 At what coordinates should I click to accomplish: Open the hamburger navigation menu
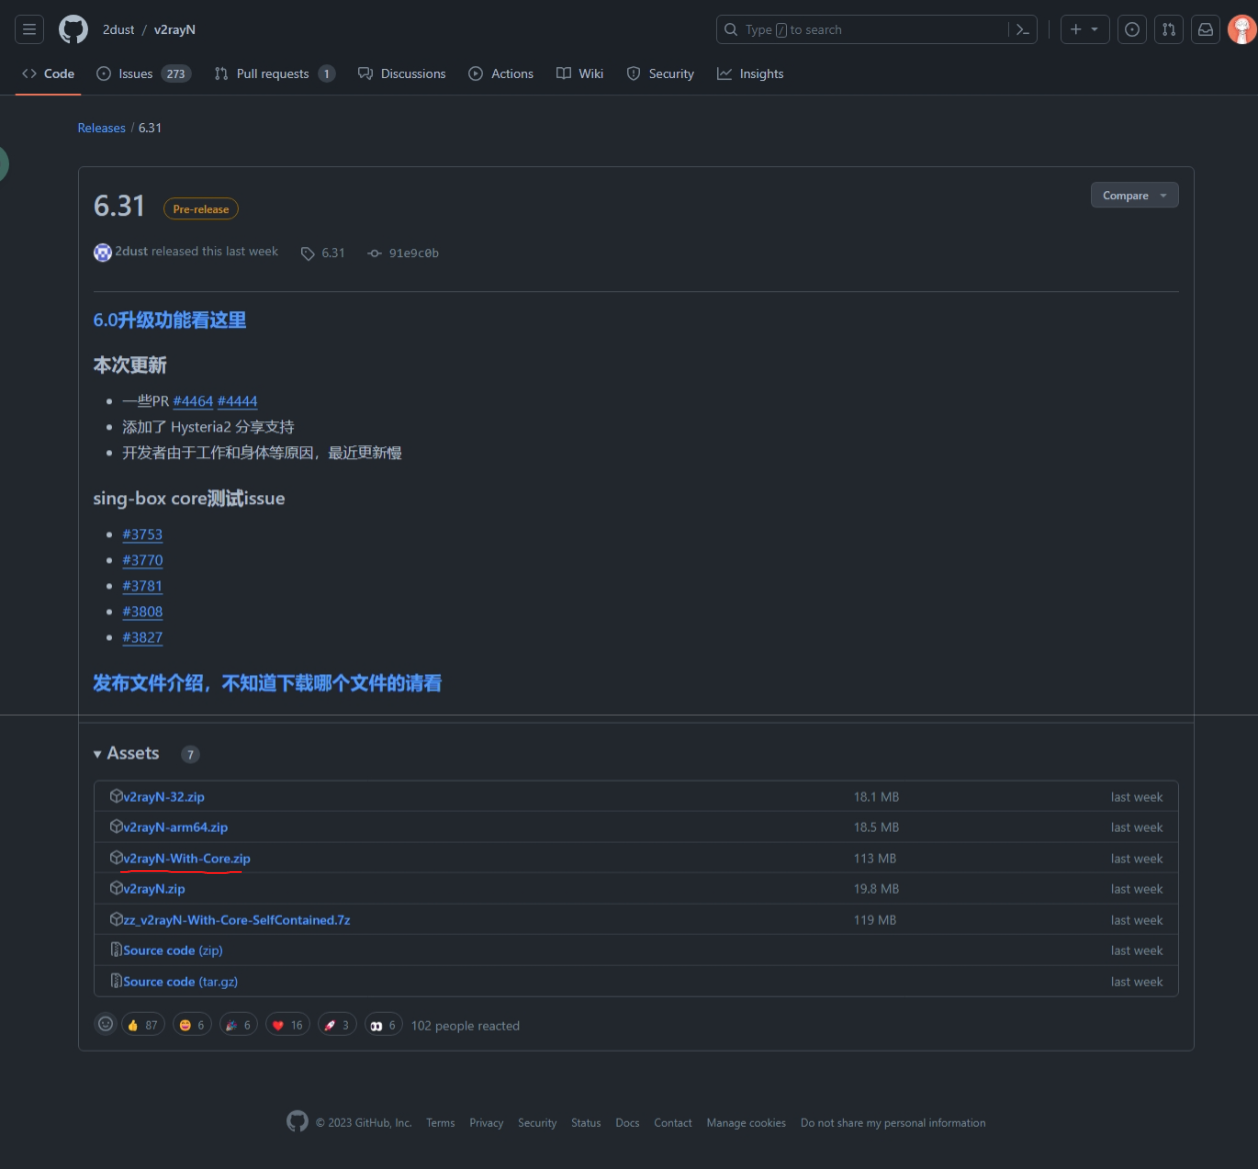tap(29, 30)
